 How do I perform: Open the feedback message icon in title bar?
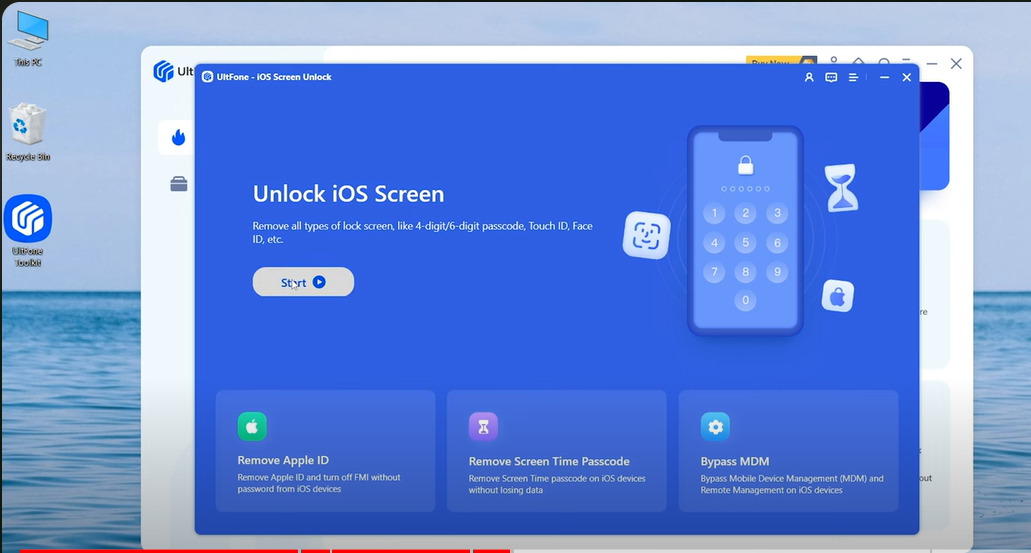[831, 78]
